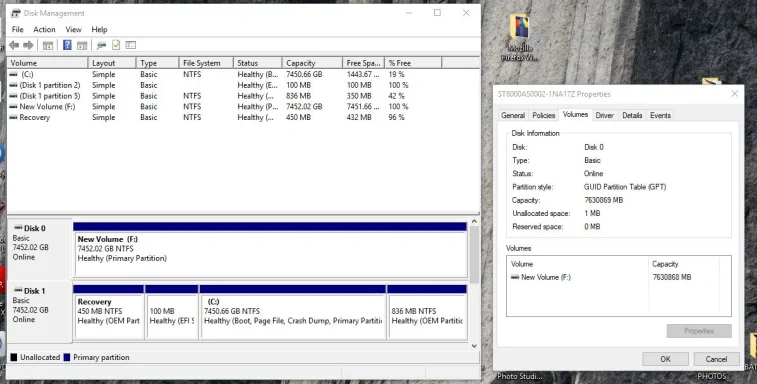The image size is (757, 384).
Task: Click scroll down arrow in disk graphical pane
Action: pos(474,346)
